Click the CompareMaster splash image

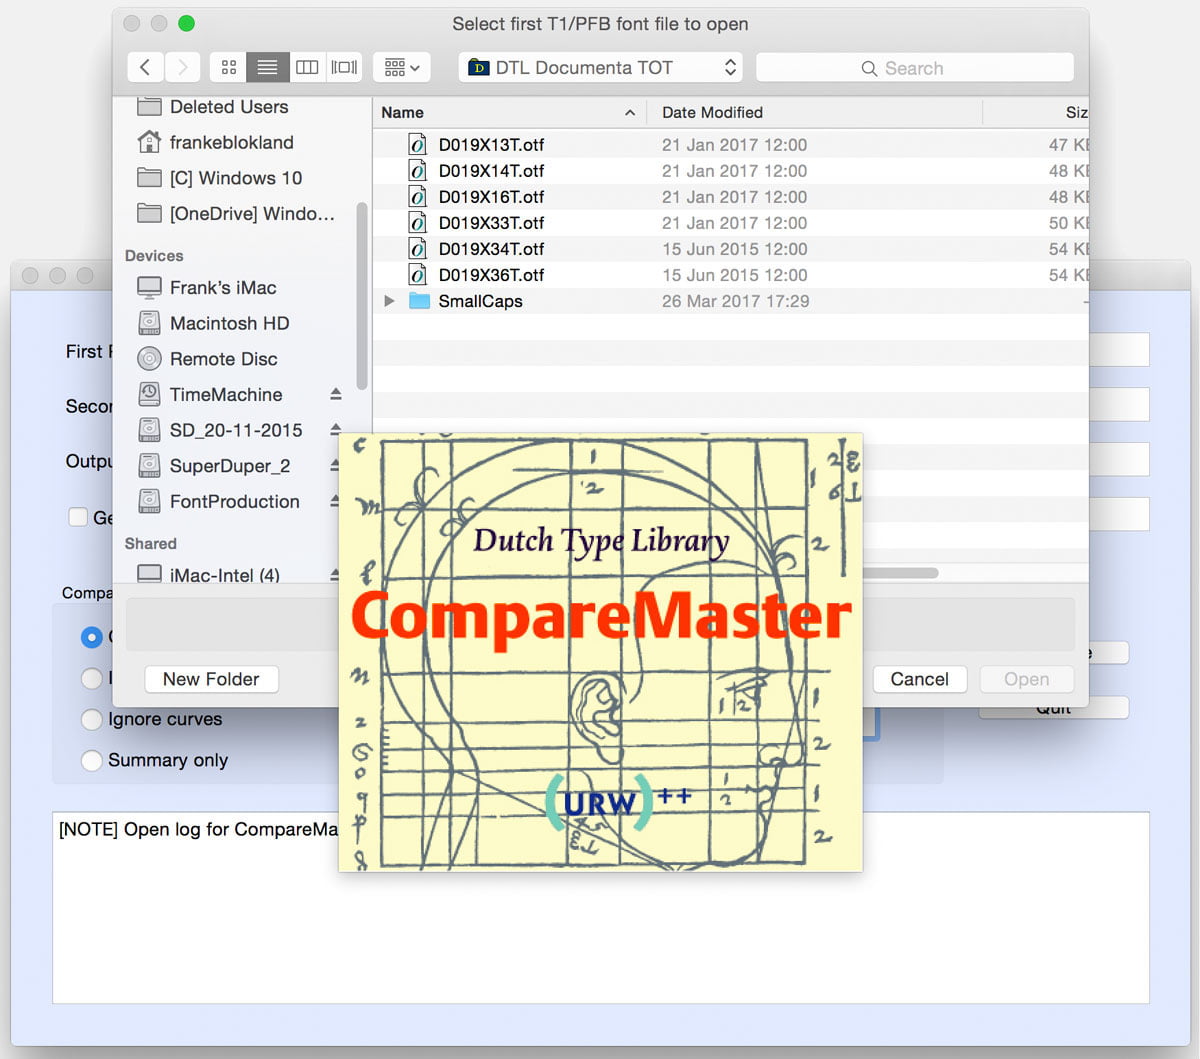point(600,652)
